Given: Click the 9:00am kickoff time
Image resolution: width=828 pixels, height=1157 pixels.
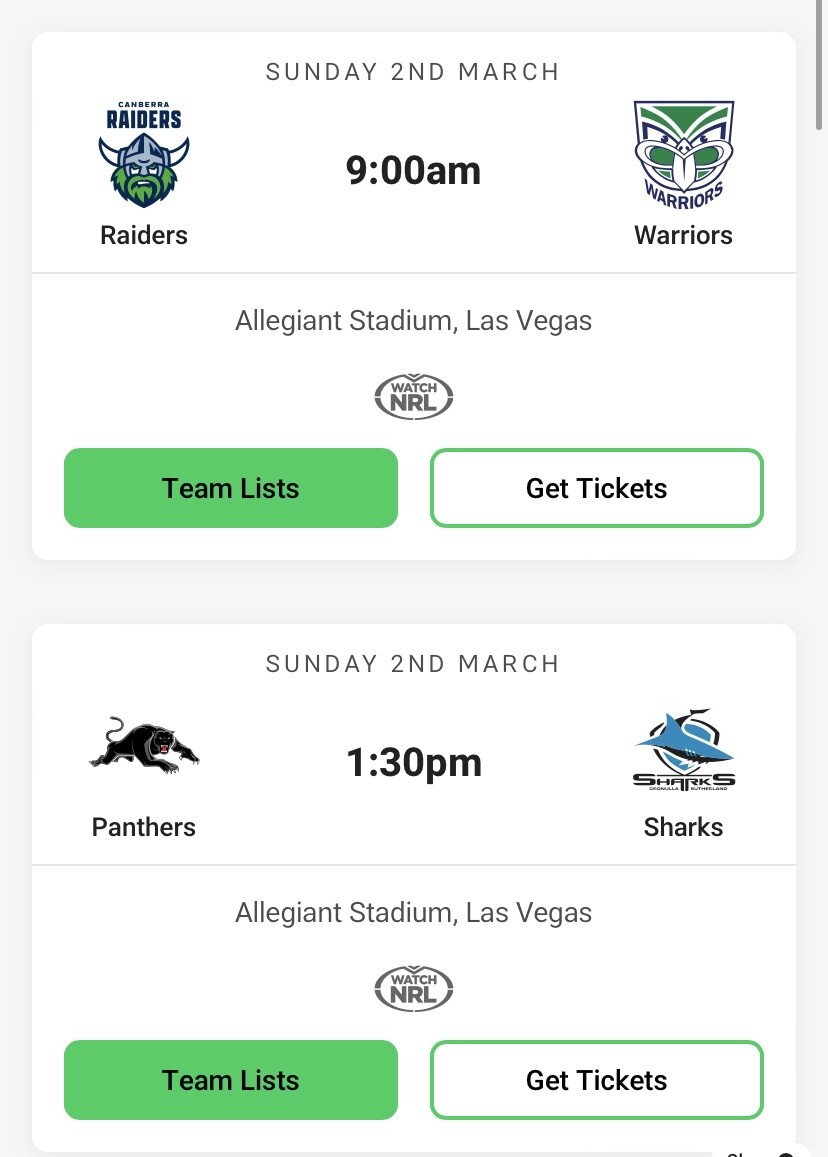Looking at the screenshot, I should (414, 171).
